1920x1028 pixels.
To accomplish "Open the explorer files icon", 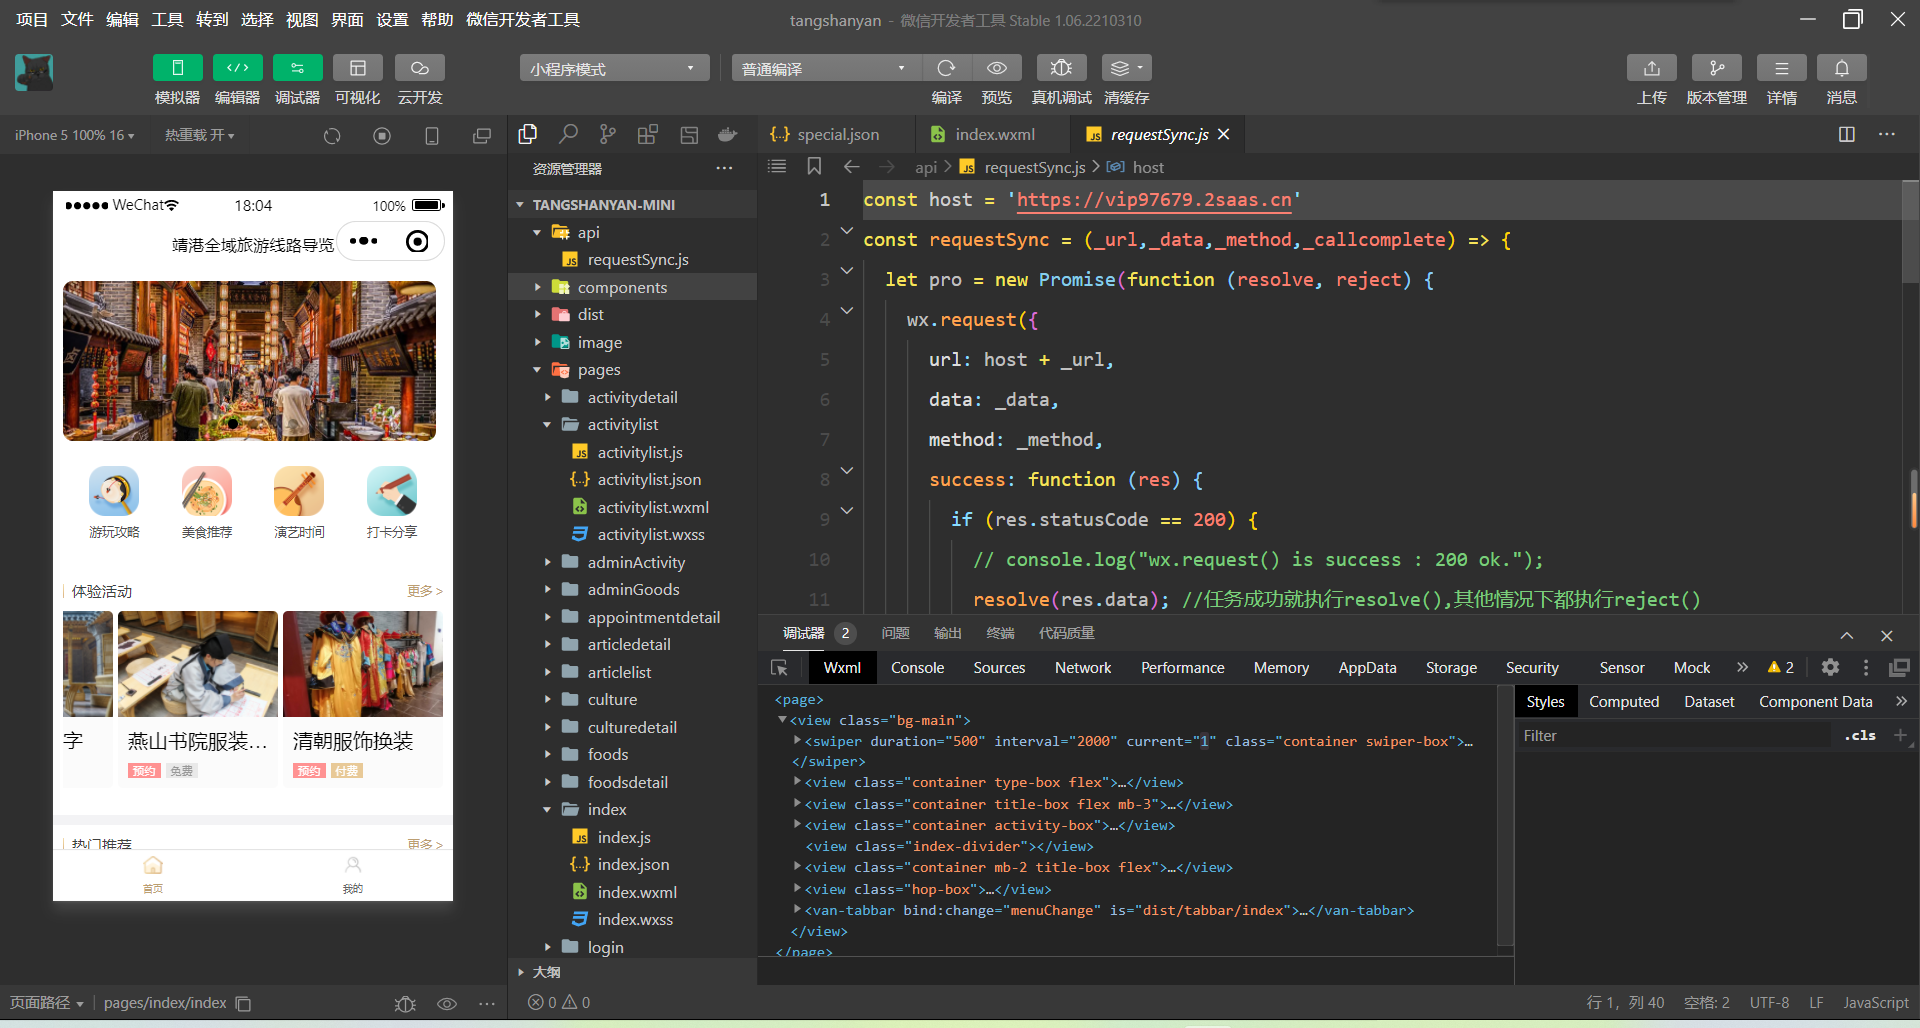I will pos(528,134).
